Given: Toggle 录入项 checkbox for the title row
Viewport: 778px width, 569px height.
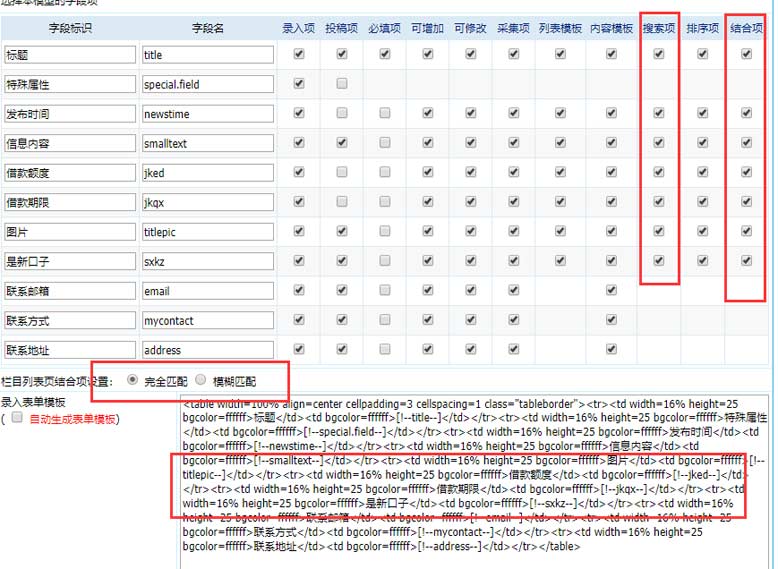Looking at the screenshot, I should click(x=299, y=54).
